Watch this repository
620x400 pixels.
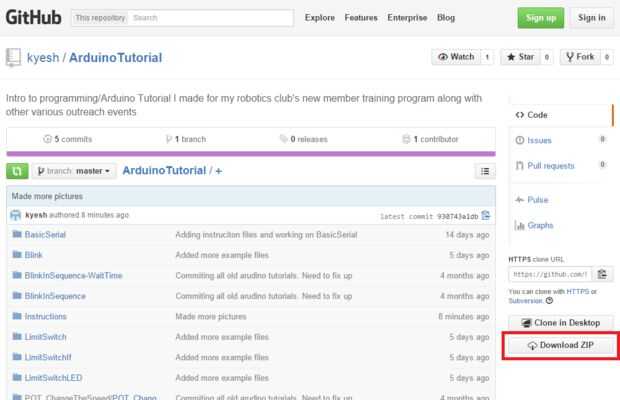[x=456, y=57]
